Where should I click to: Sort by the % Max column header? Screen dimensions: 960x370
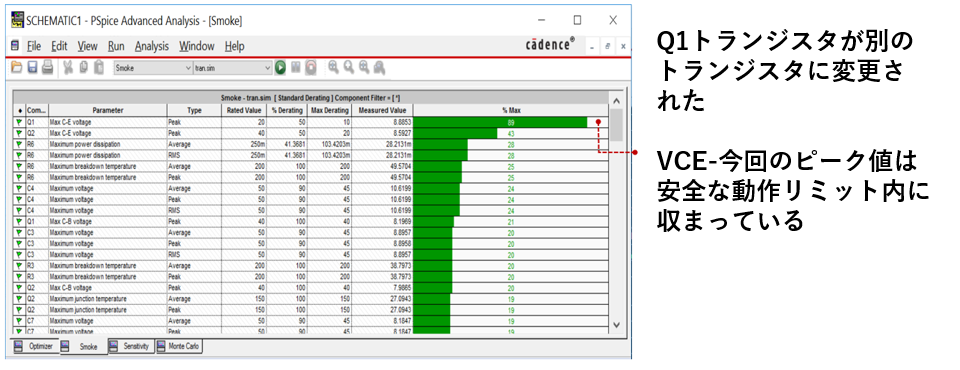pyautogui.click(x=511, y=110)
